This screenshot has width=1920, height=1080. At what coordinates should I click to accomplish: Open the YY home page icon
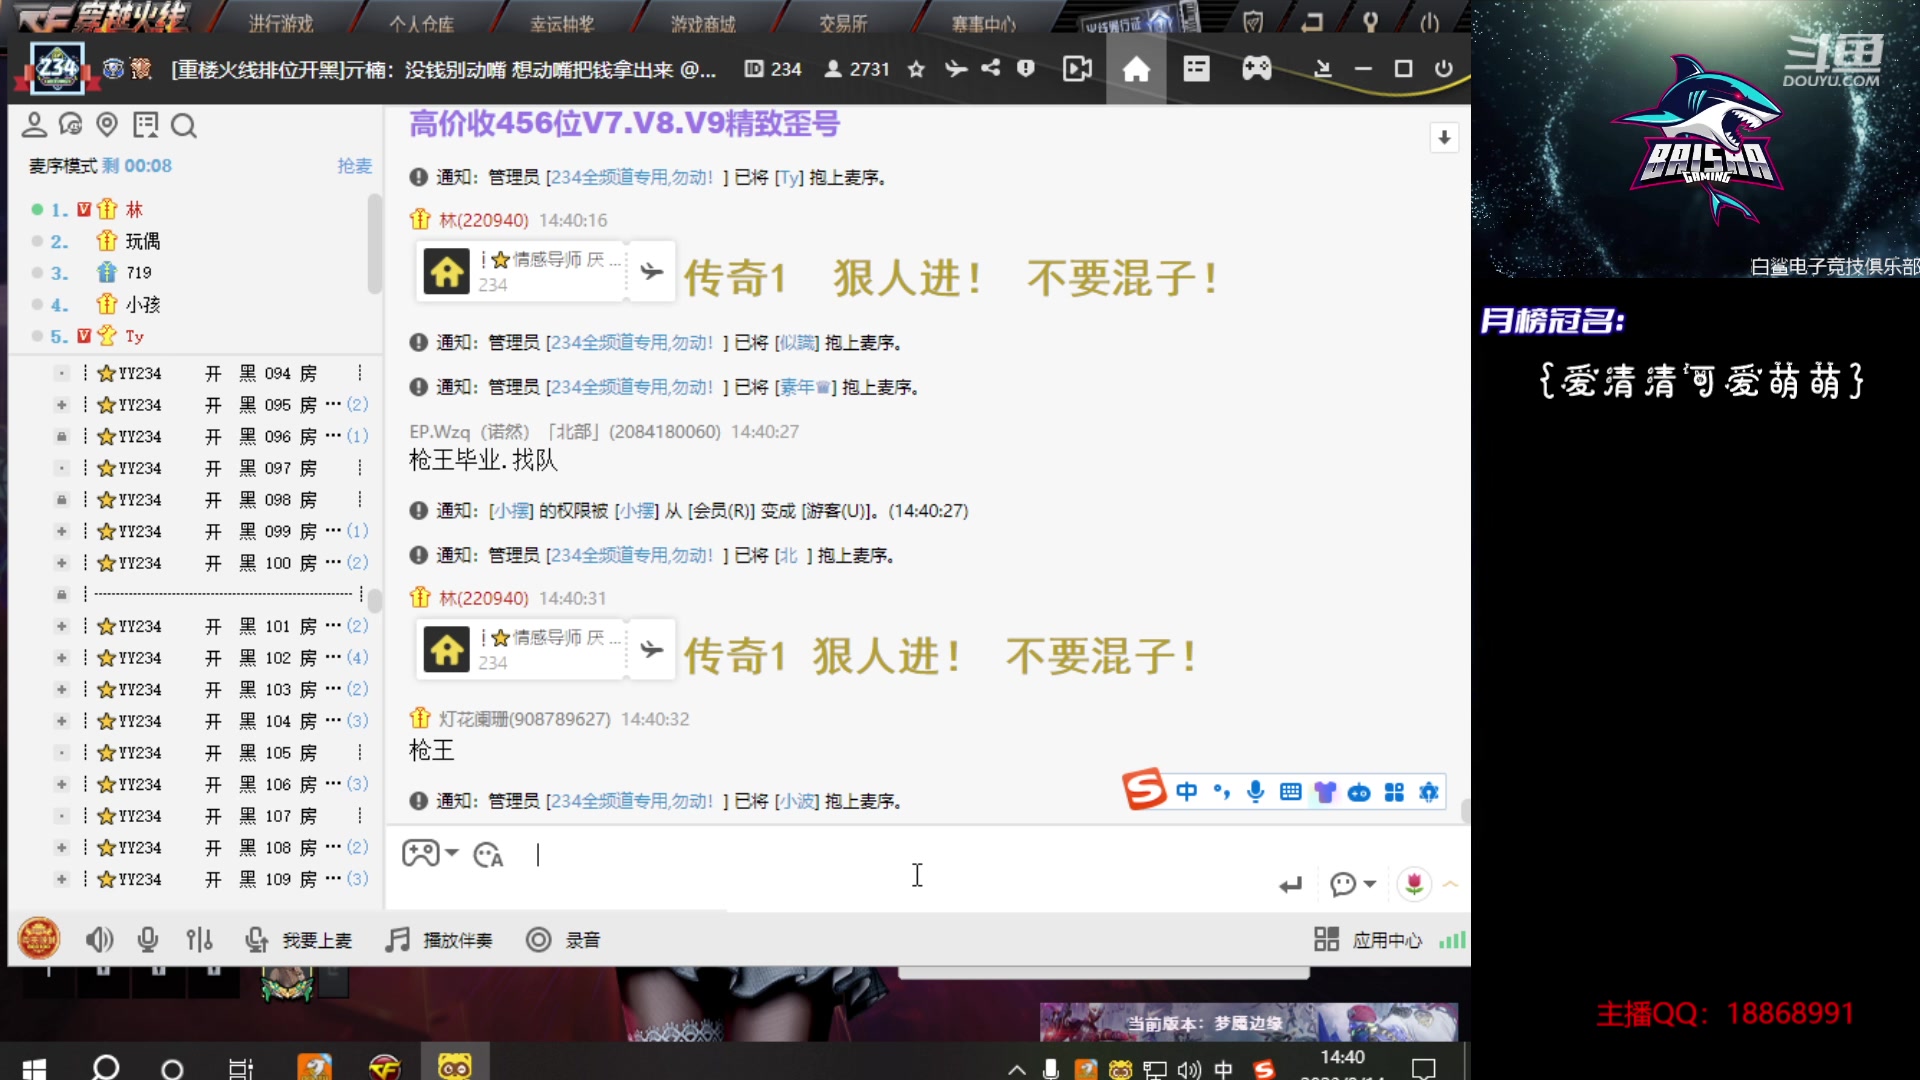1136,69
